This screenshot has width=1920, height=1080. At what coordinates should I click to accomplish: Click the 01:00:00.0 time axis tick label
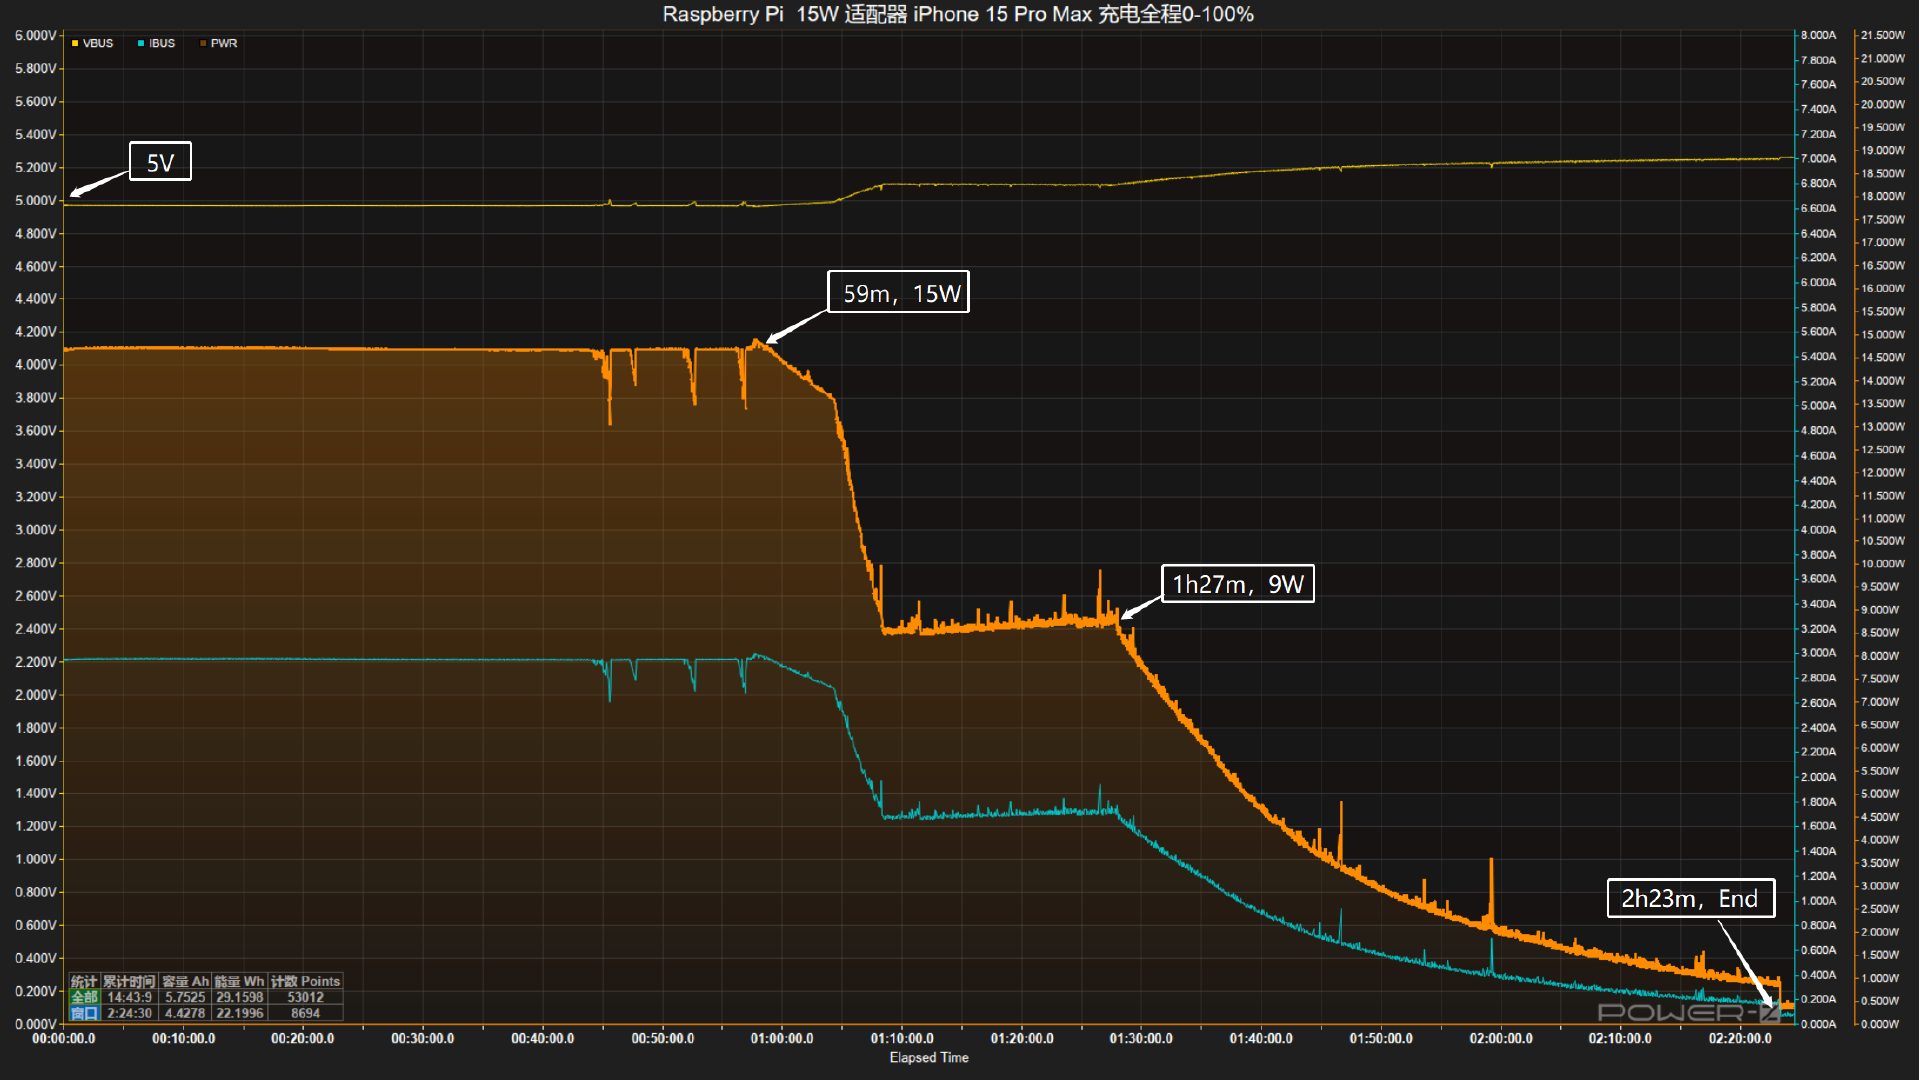(x=782, y=1039)
